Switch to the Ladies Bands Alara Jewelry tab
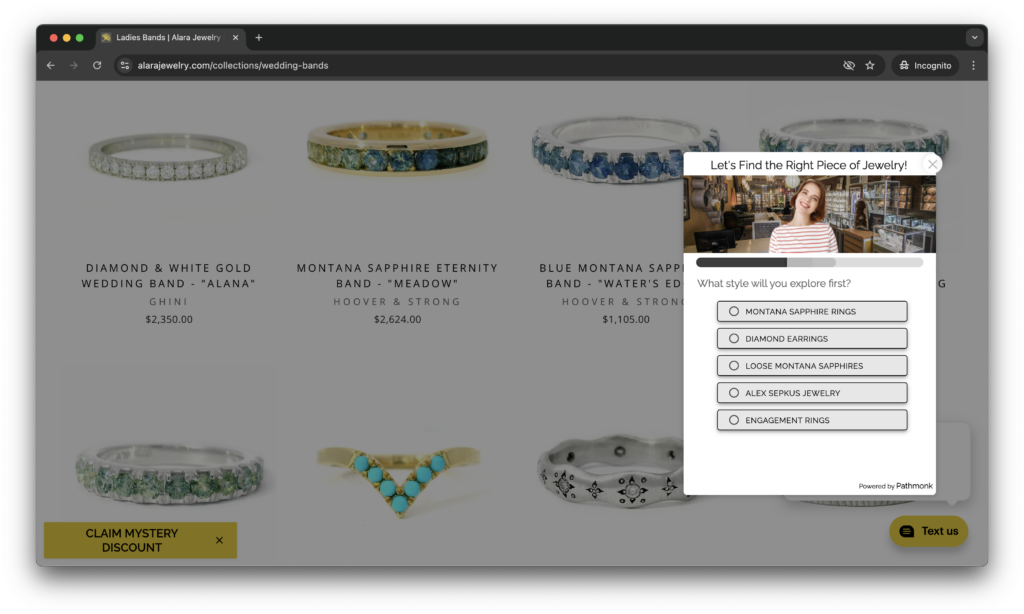The image size is (1024, 614). click(x=170, y=37)
